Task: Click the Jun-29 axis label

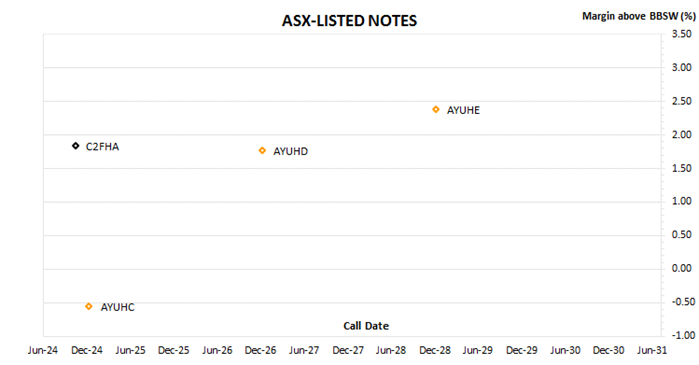Action: click(x=477, y=351)
